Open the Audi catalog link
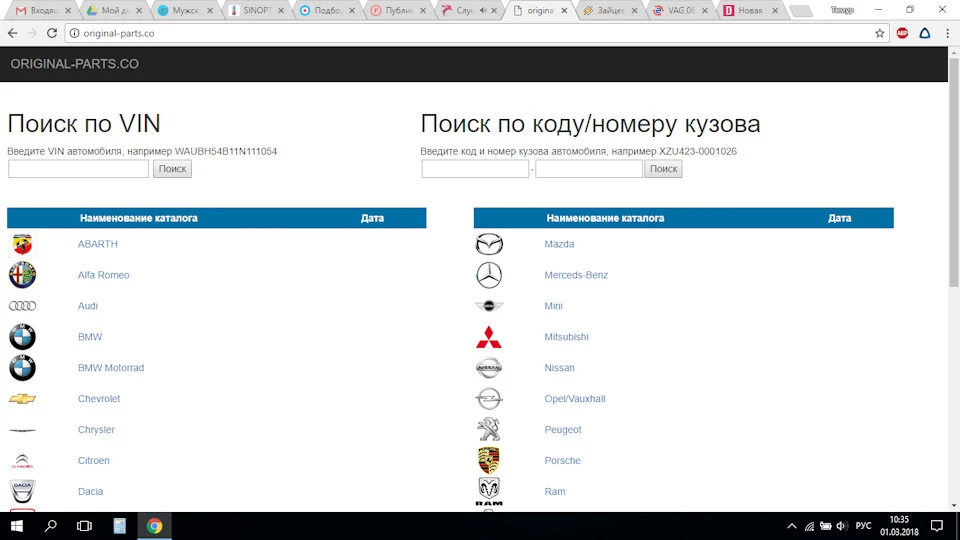The image size is (960, 540). point(88,306)
